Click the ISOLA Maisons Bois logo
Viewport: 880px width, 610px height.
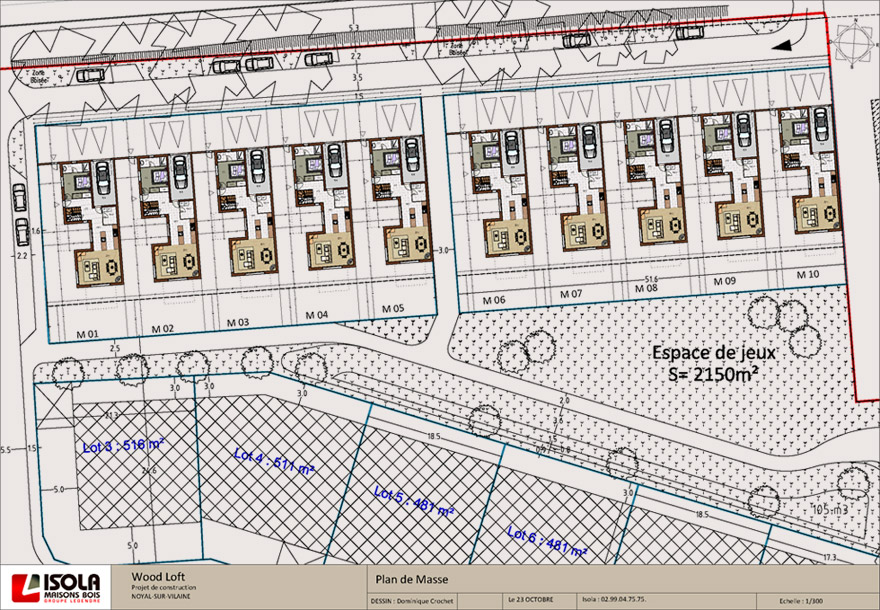coord(56,588)
